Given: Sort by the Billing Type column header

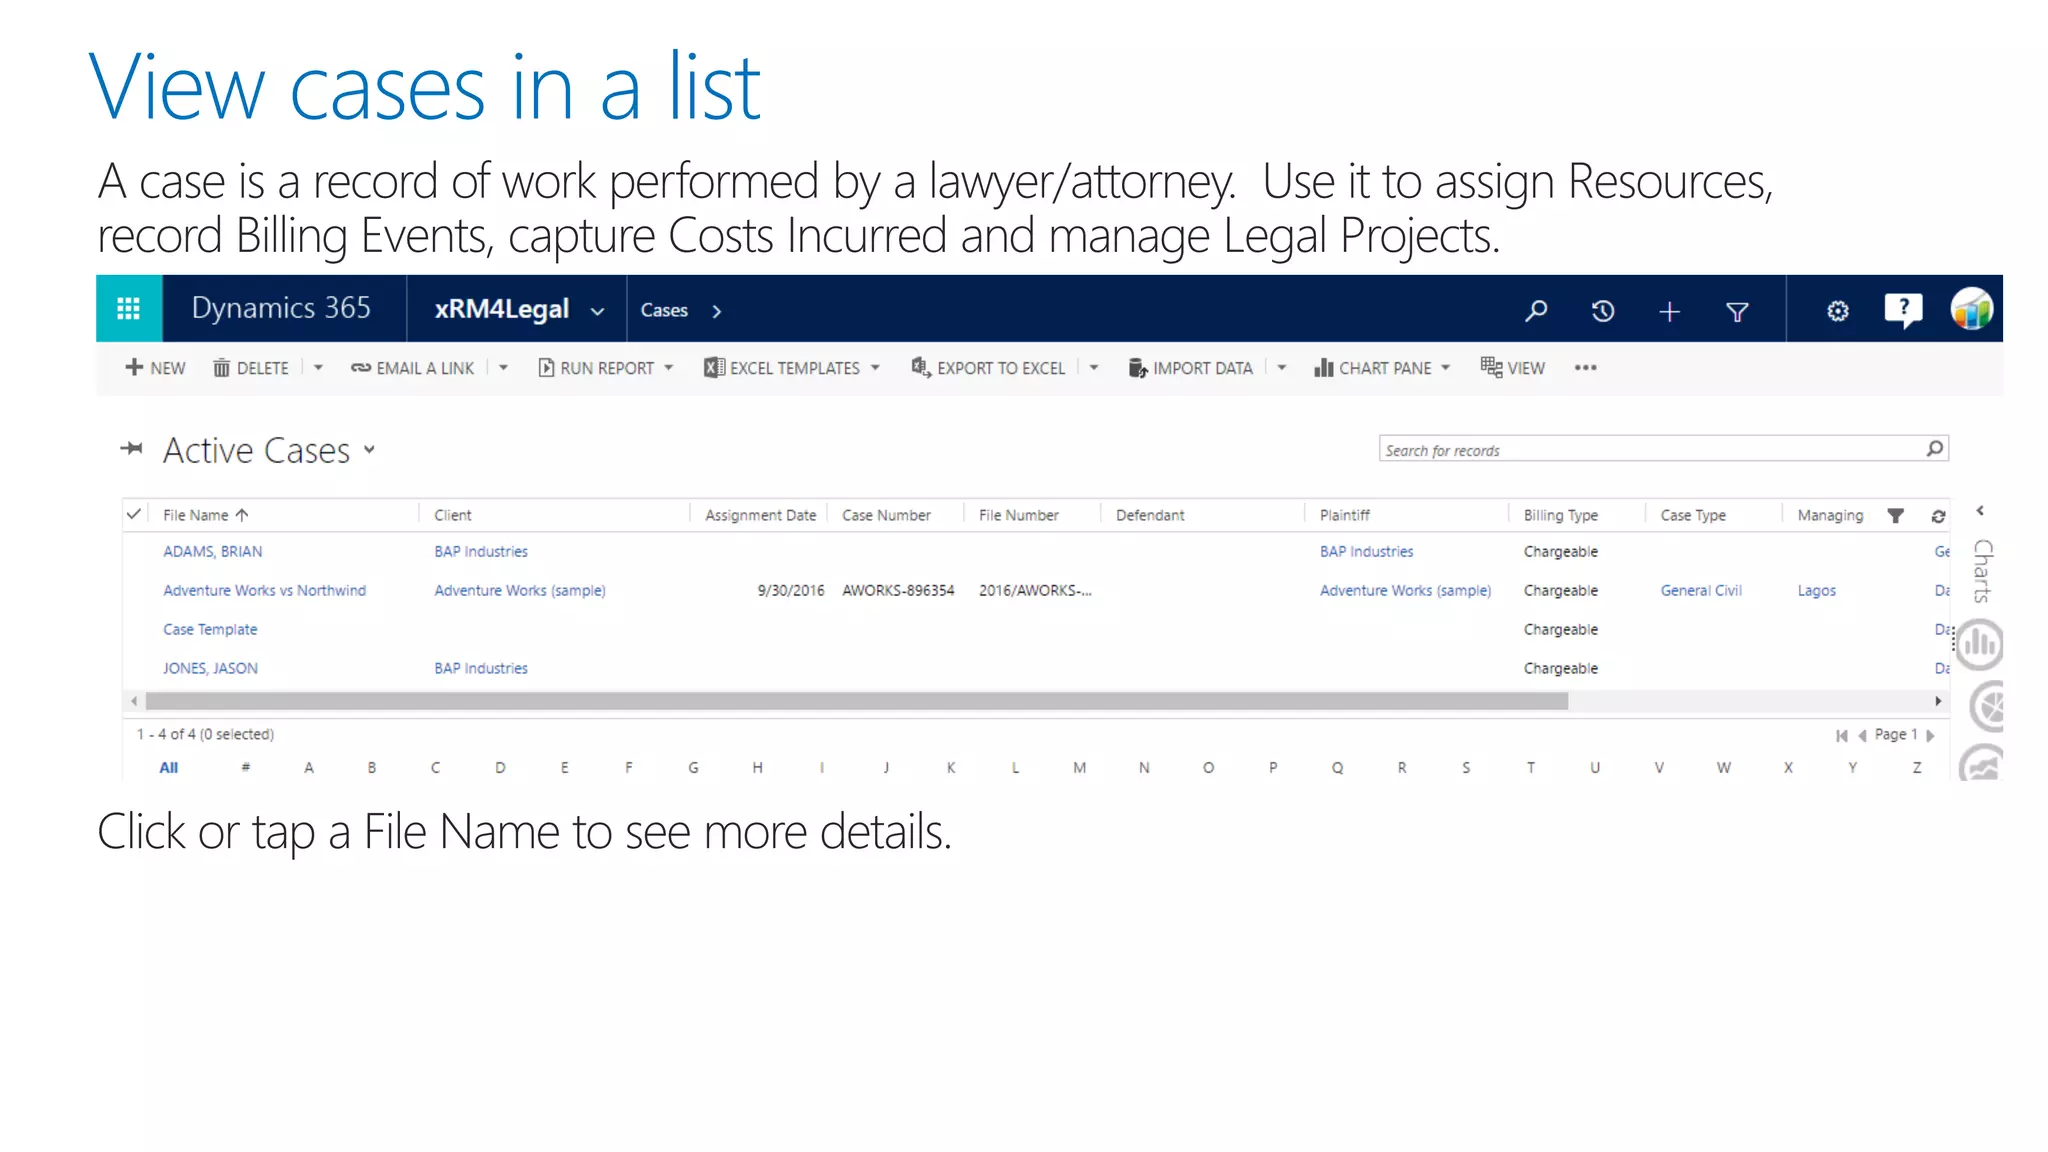Looking at the screenshot, I should [1560, 515].
